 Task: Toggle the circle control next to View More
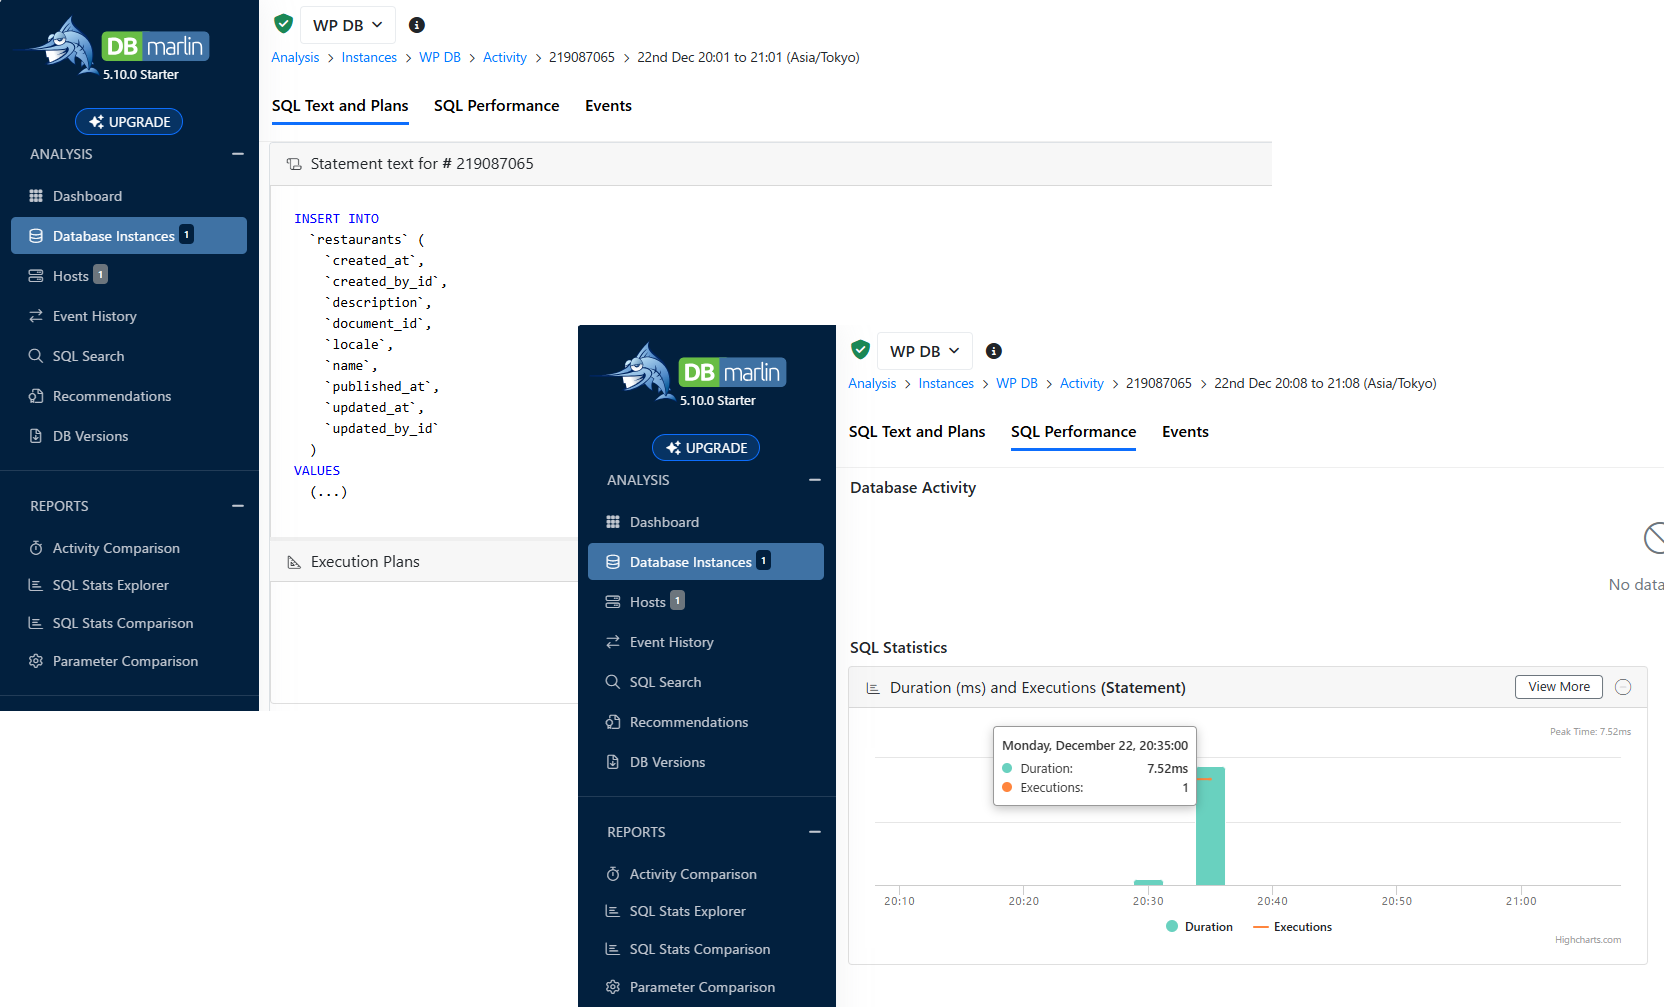[1623, 687]
